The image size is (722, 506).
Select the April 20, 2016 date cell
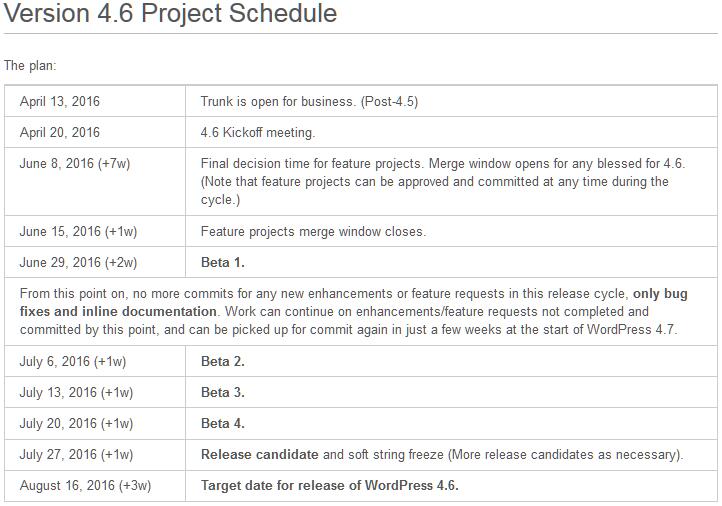(95, 132)
